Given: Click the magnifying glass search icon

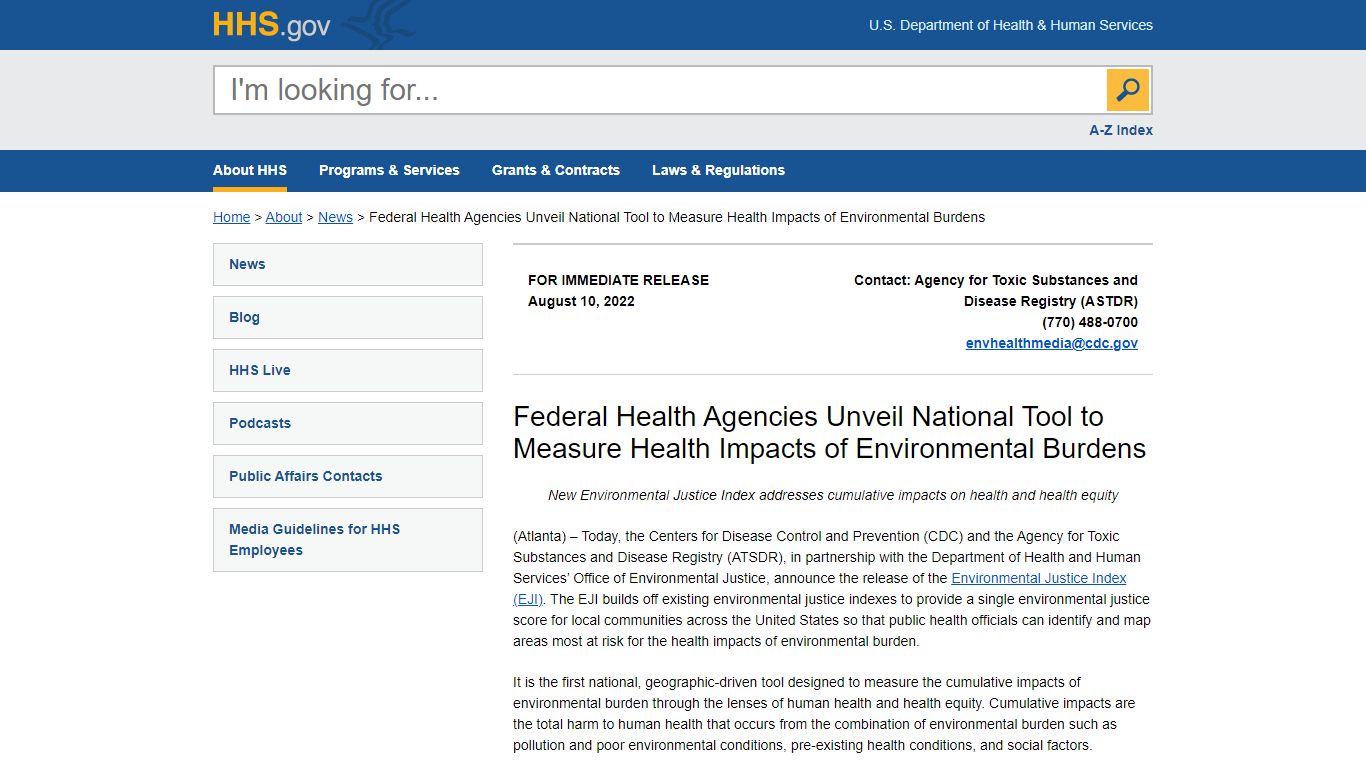Looking at the screenshot, I should tap(1128, 90).
